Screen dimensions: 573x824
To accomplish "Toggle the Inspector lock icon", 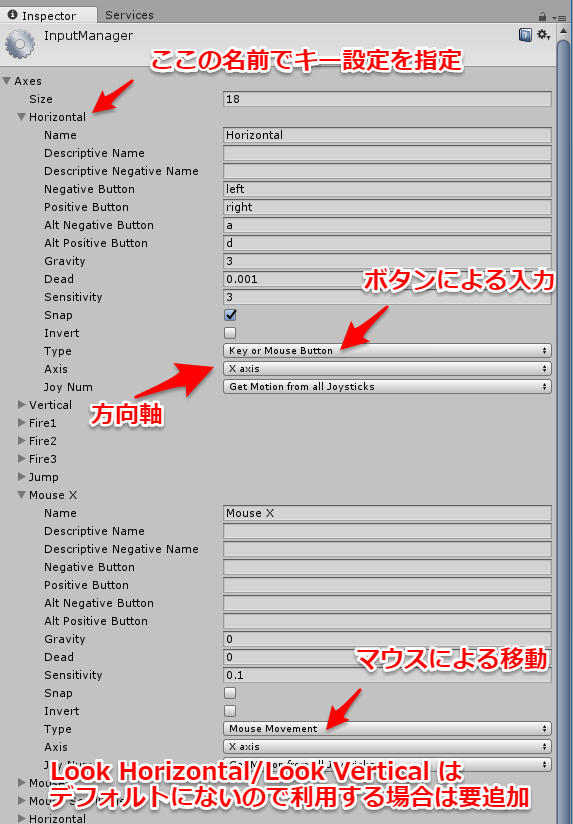I will (x=542, y=17).
